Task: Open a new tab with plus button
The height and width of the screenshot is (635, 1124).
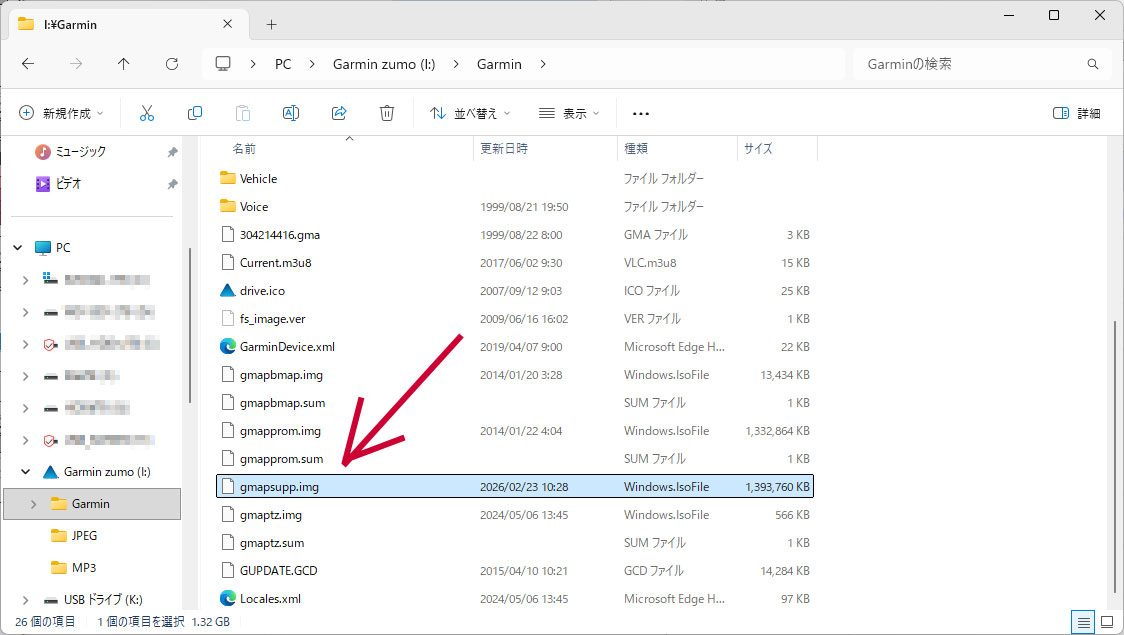Action: pos(271,24)
